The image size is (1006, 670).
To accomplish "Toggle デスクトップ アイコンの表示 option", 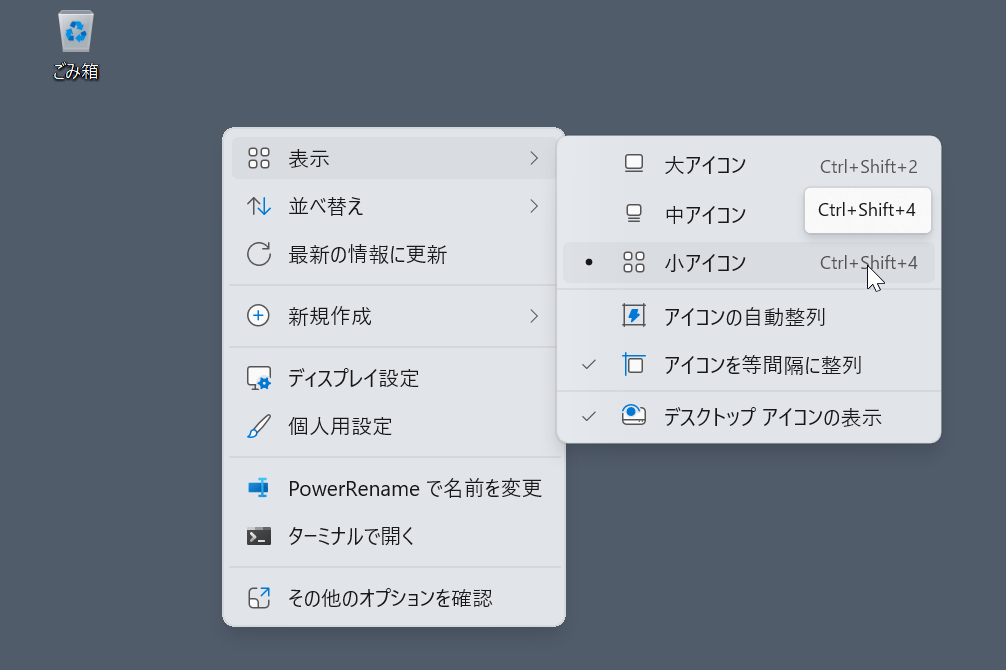I will coord(772,417).
